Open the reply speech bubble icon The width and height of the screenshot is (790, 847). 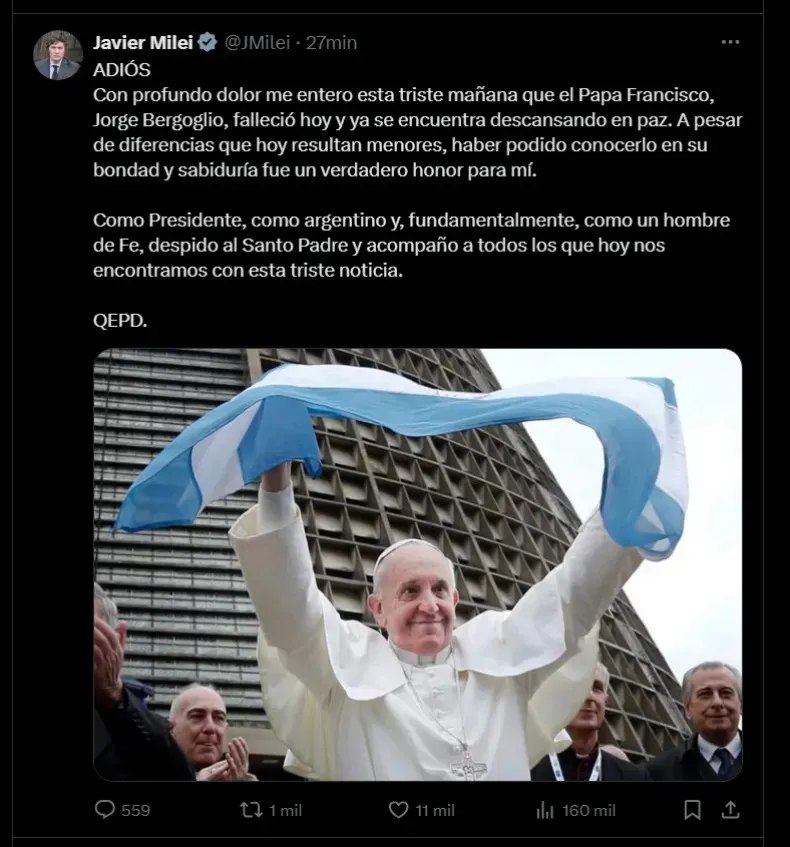[x=105, y=809]
